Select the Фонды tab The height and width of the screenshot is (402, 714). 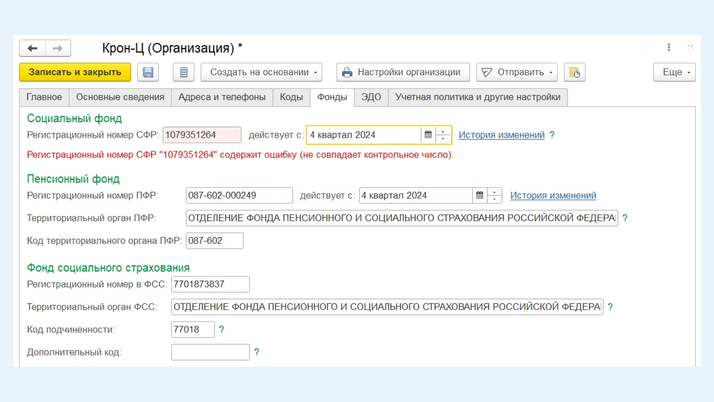pyautogui.click(x=332, y=97)
